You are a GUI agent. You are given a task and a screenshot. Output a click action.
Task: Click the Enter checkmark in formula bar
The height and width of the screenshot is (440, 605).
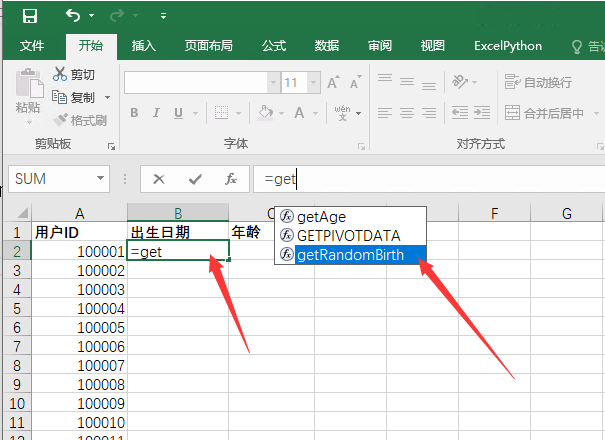(x=195, y=179)
